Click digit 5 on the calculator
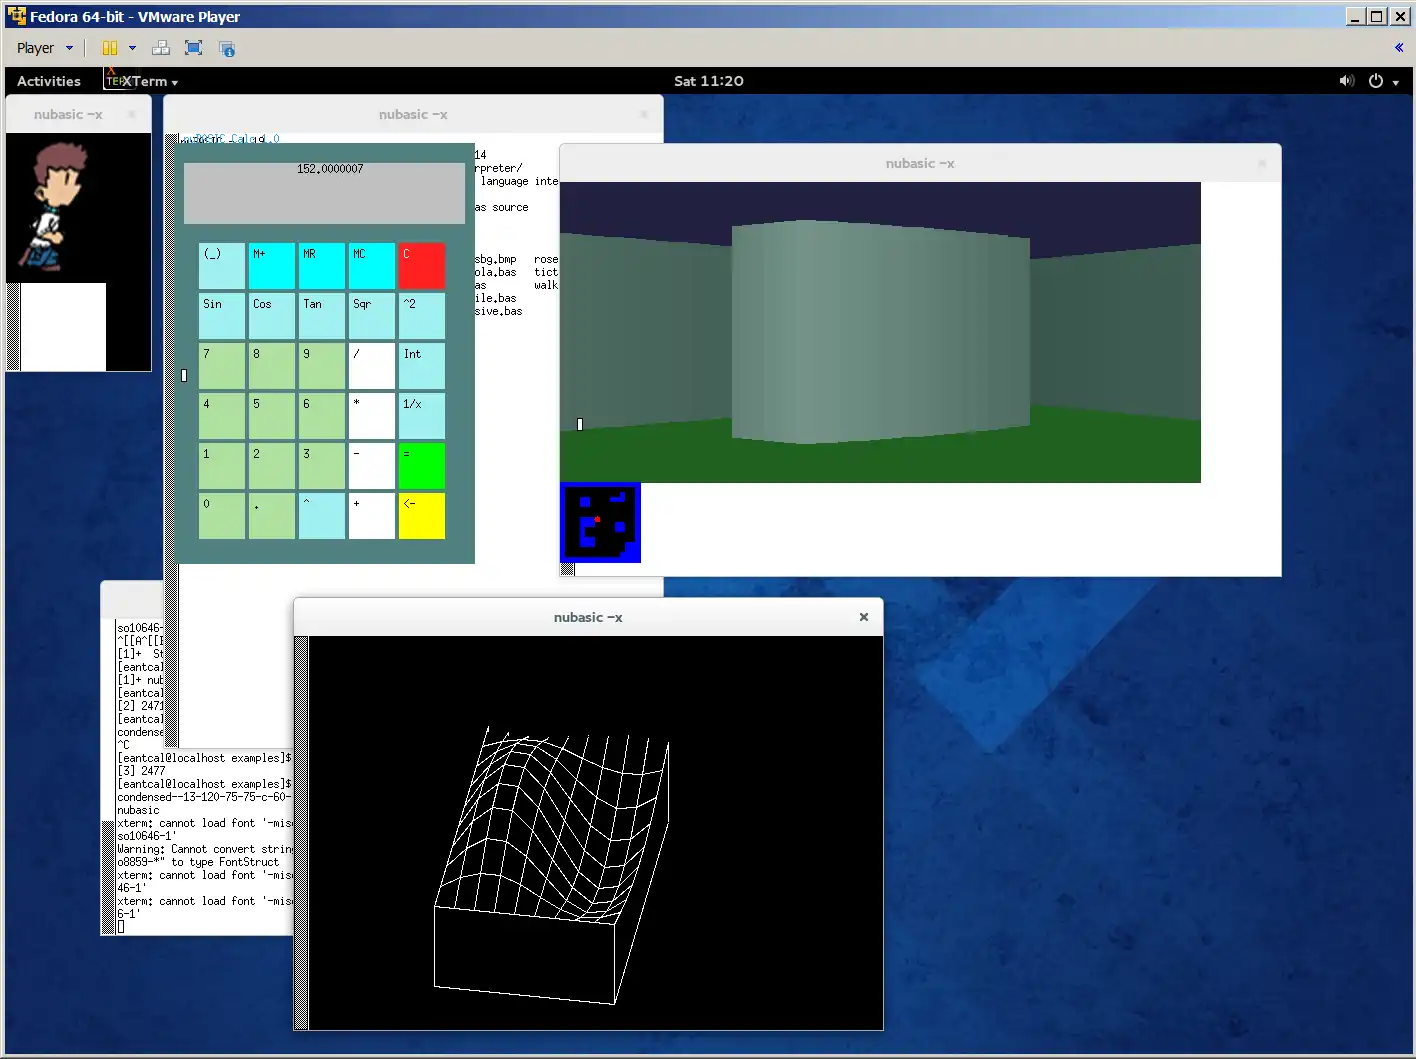 coord(272,416)
